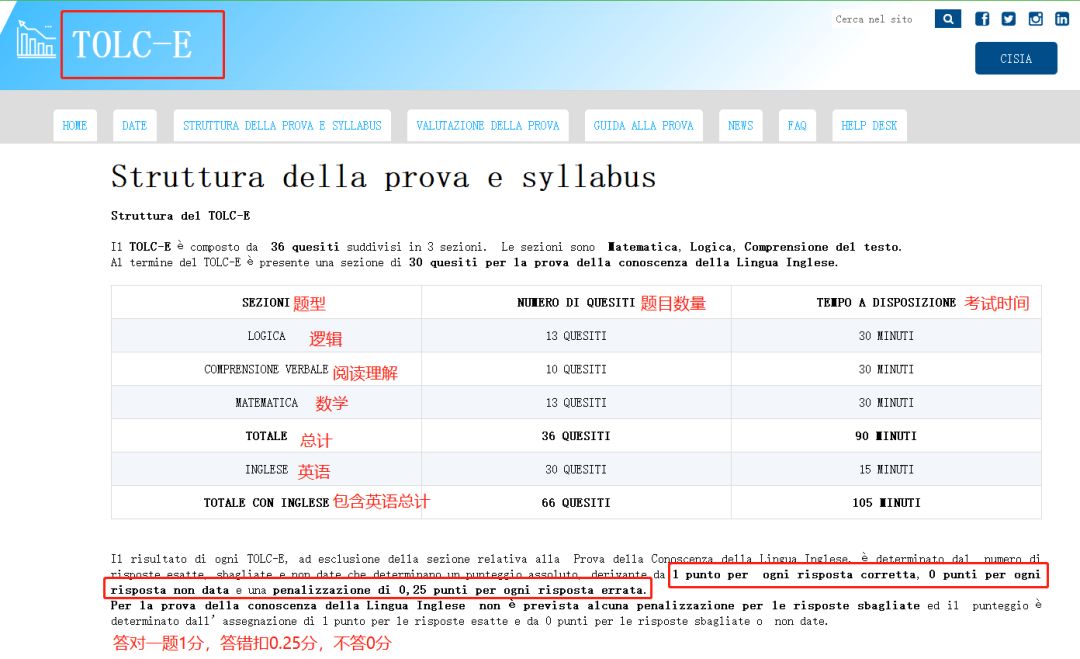Click the bold text '36 quesiti' in intro
Screen dimensions: 1080x659
(304, 247)
